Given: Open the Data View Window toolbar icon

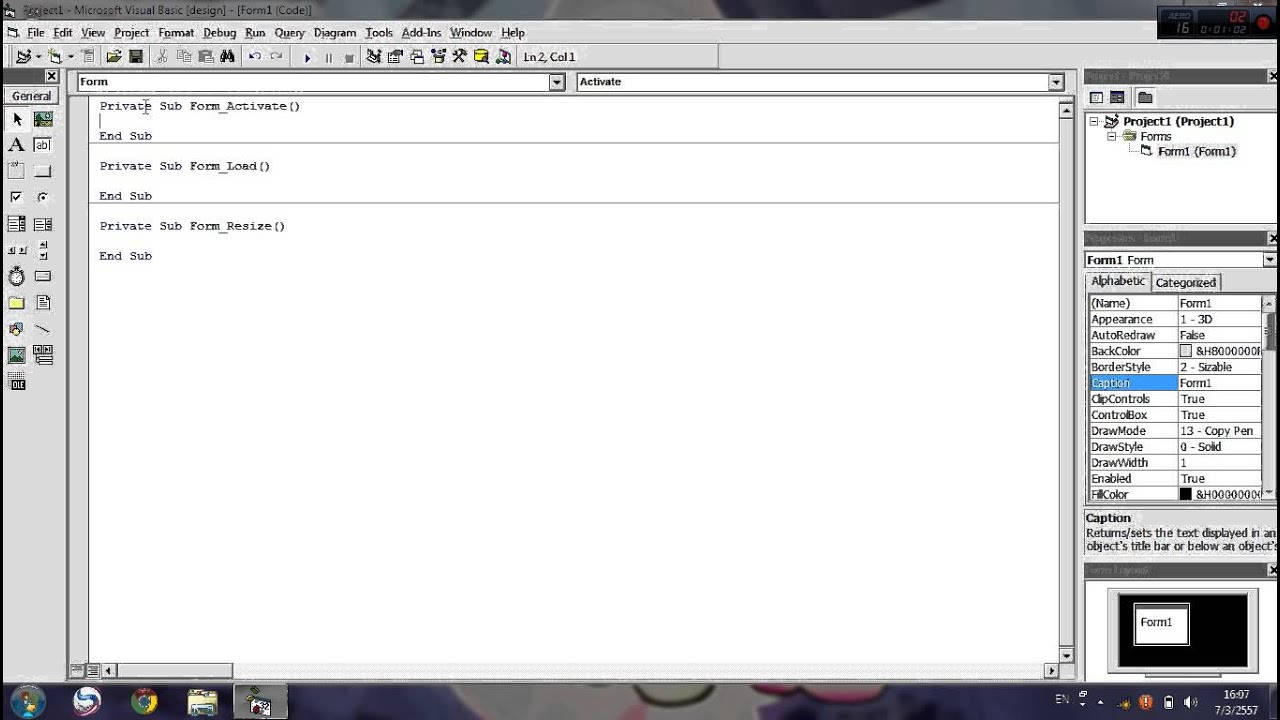Looking at the screenshot, I should pyautogui.click(x=481, y=57).
